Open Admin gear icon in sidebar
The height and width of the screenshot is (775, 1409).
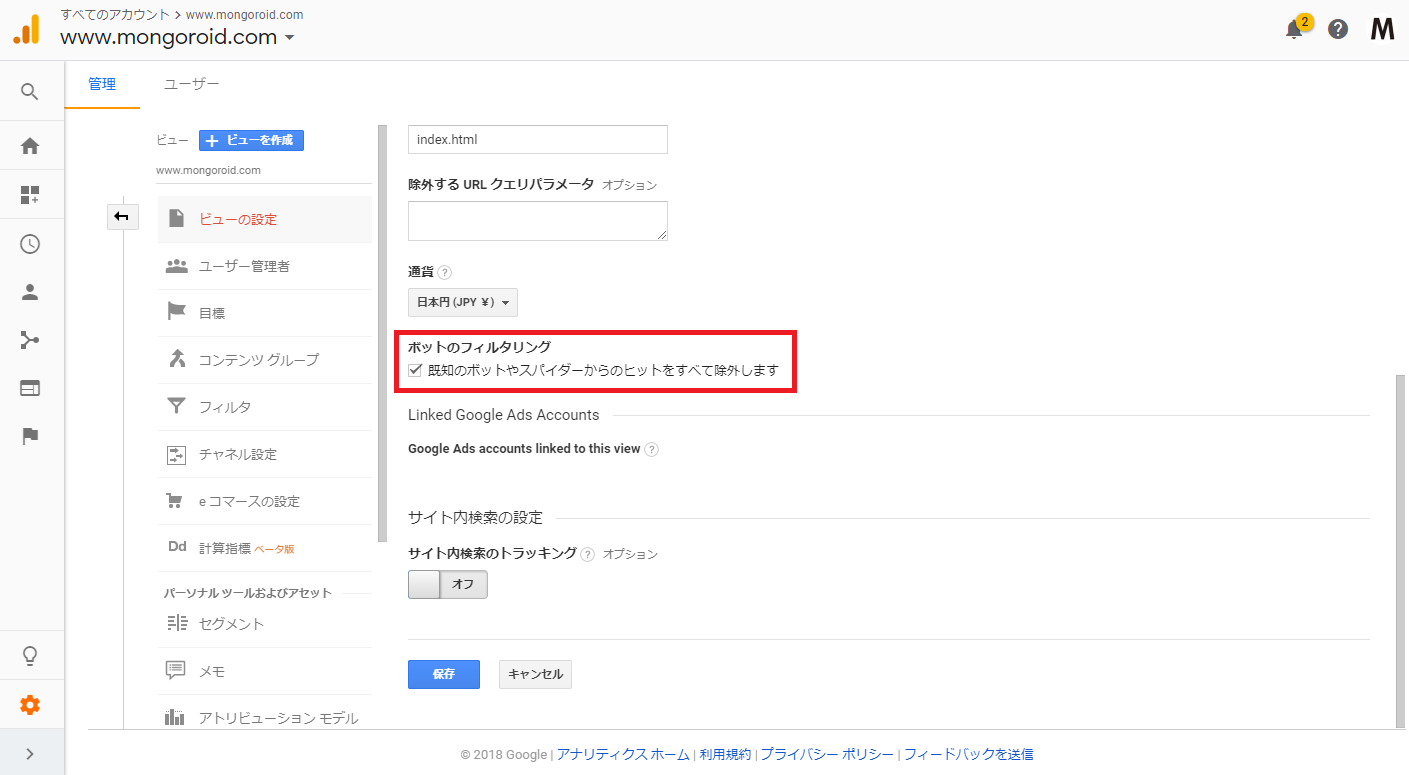pos(30,705)
